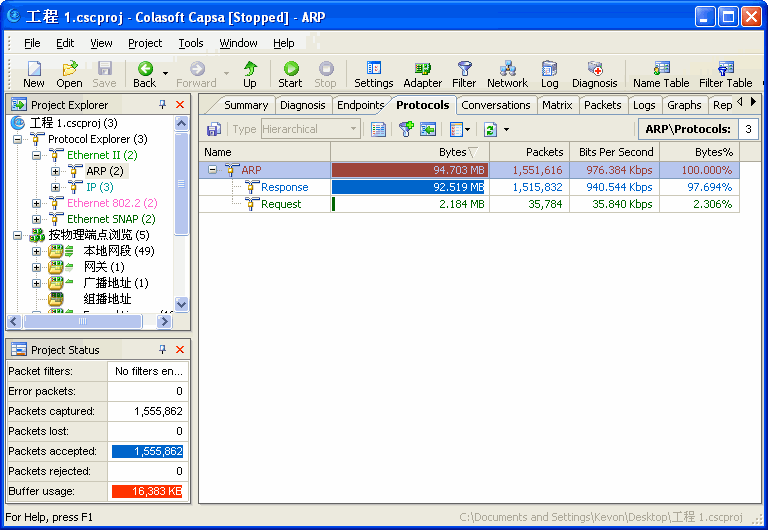Click the make filter icon with green plus
Image resolution: width=768 pixels, height=530 pixels.
tap(406, 129)
